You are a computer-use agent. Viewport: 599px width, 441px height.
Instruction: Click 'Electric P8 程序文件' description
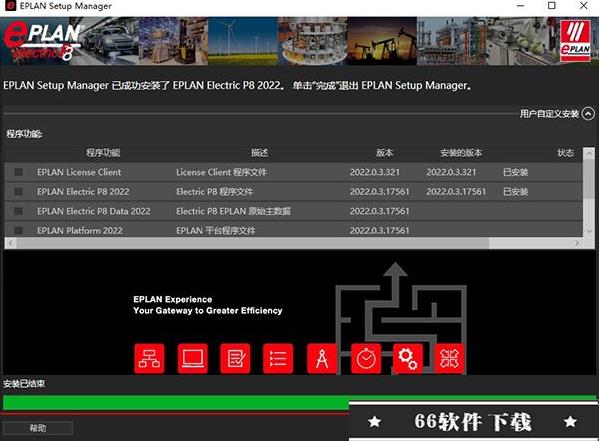point(215,192)
